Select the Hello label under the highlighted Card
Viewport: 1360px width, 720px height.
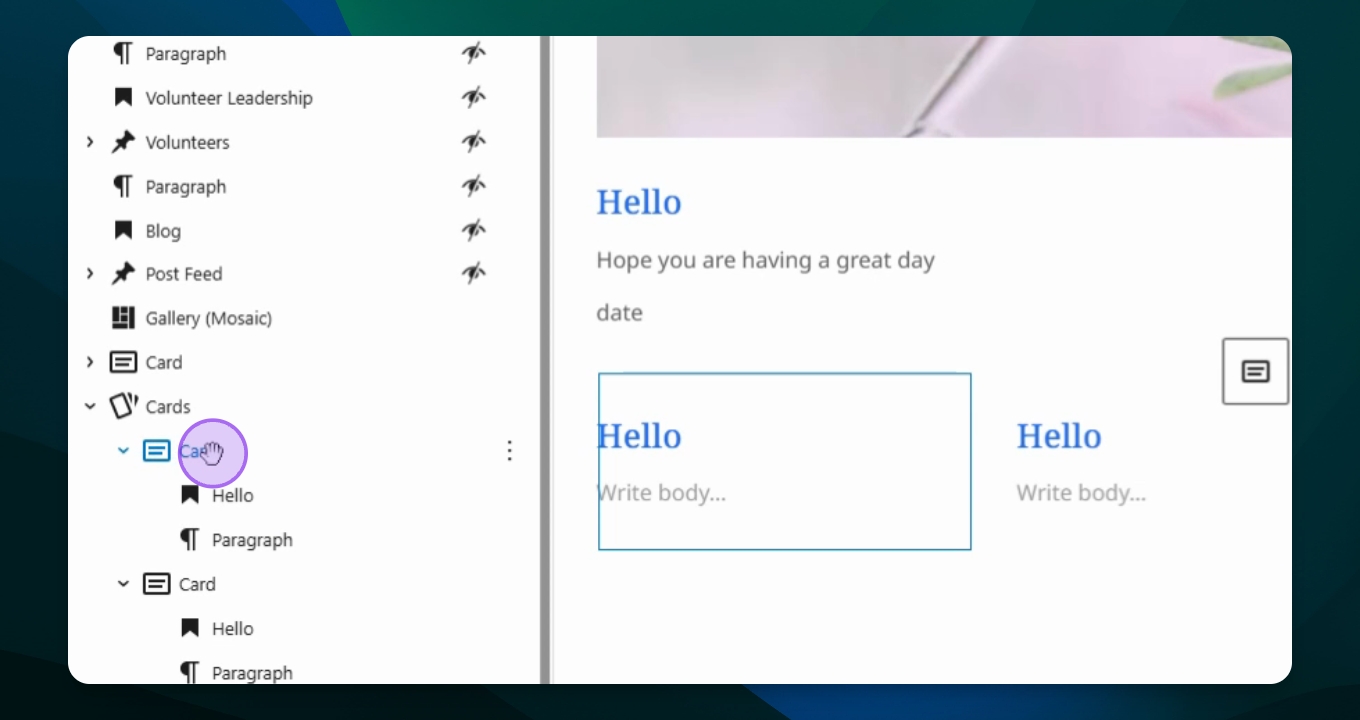click(x=233, y=495)
